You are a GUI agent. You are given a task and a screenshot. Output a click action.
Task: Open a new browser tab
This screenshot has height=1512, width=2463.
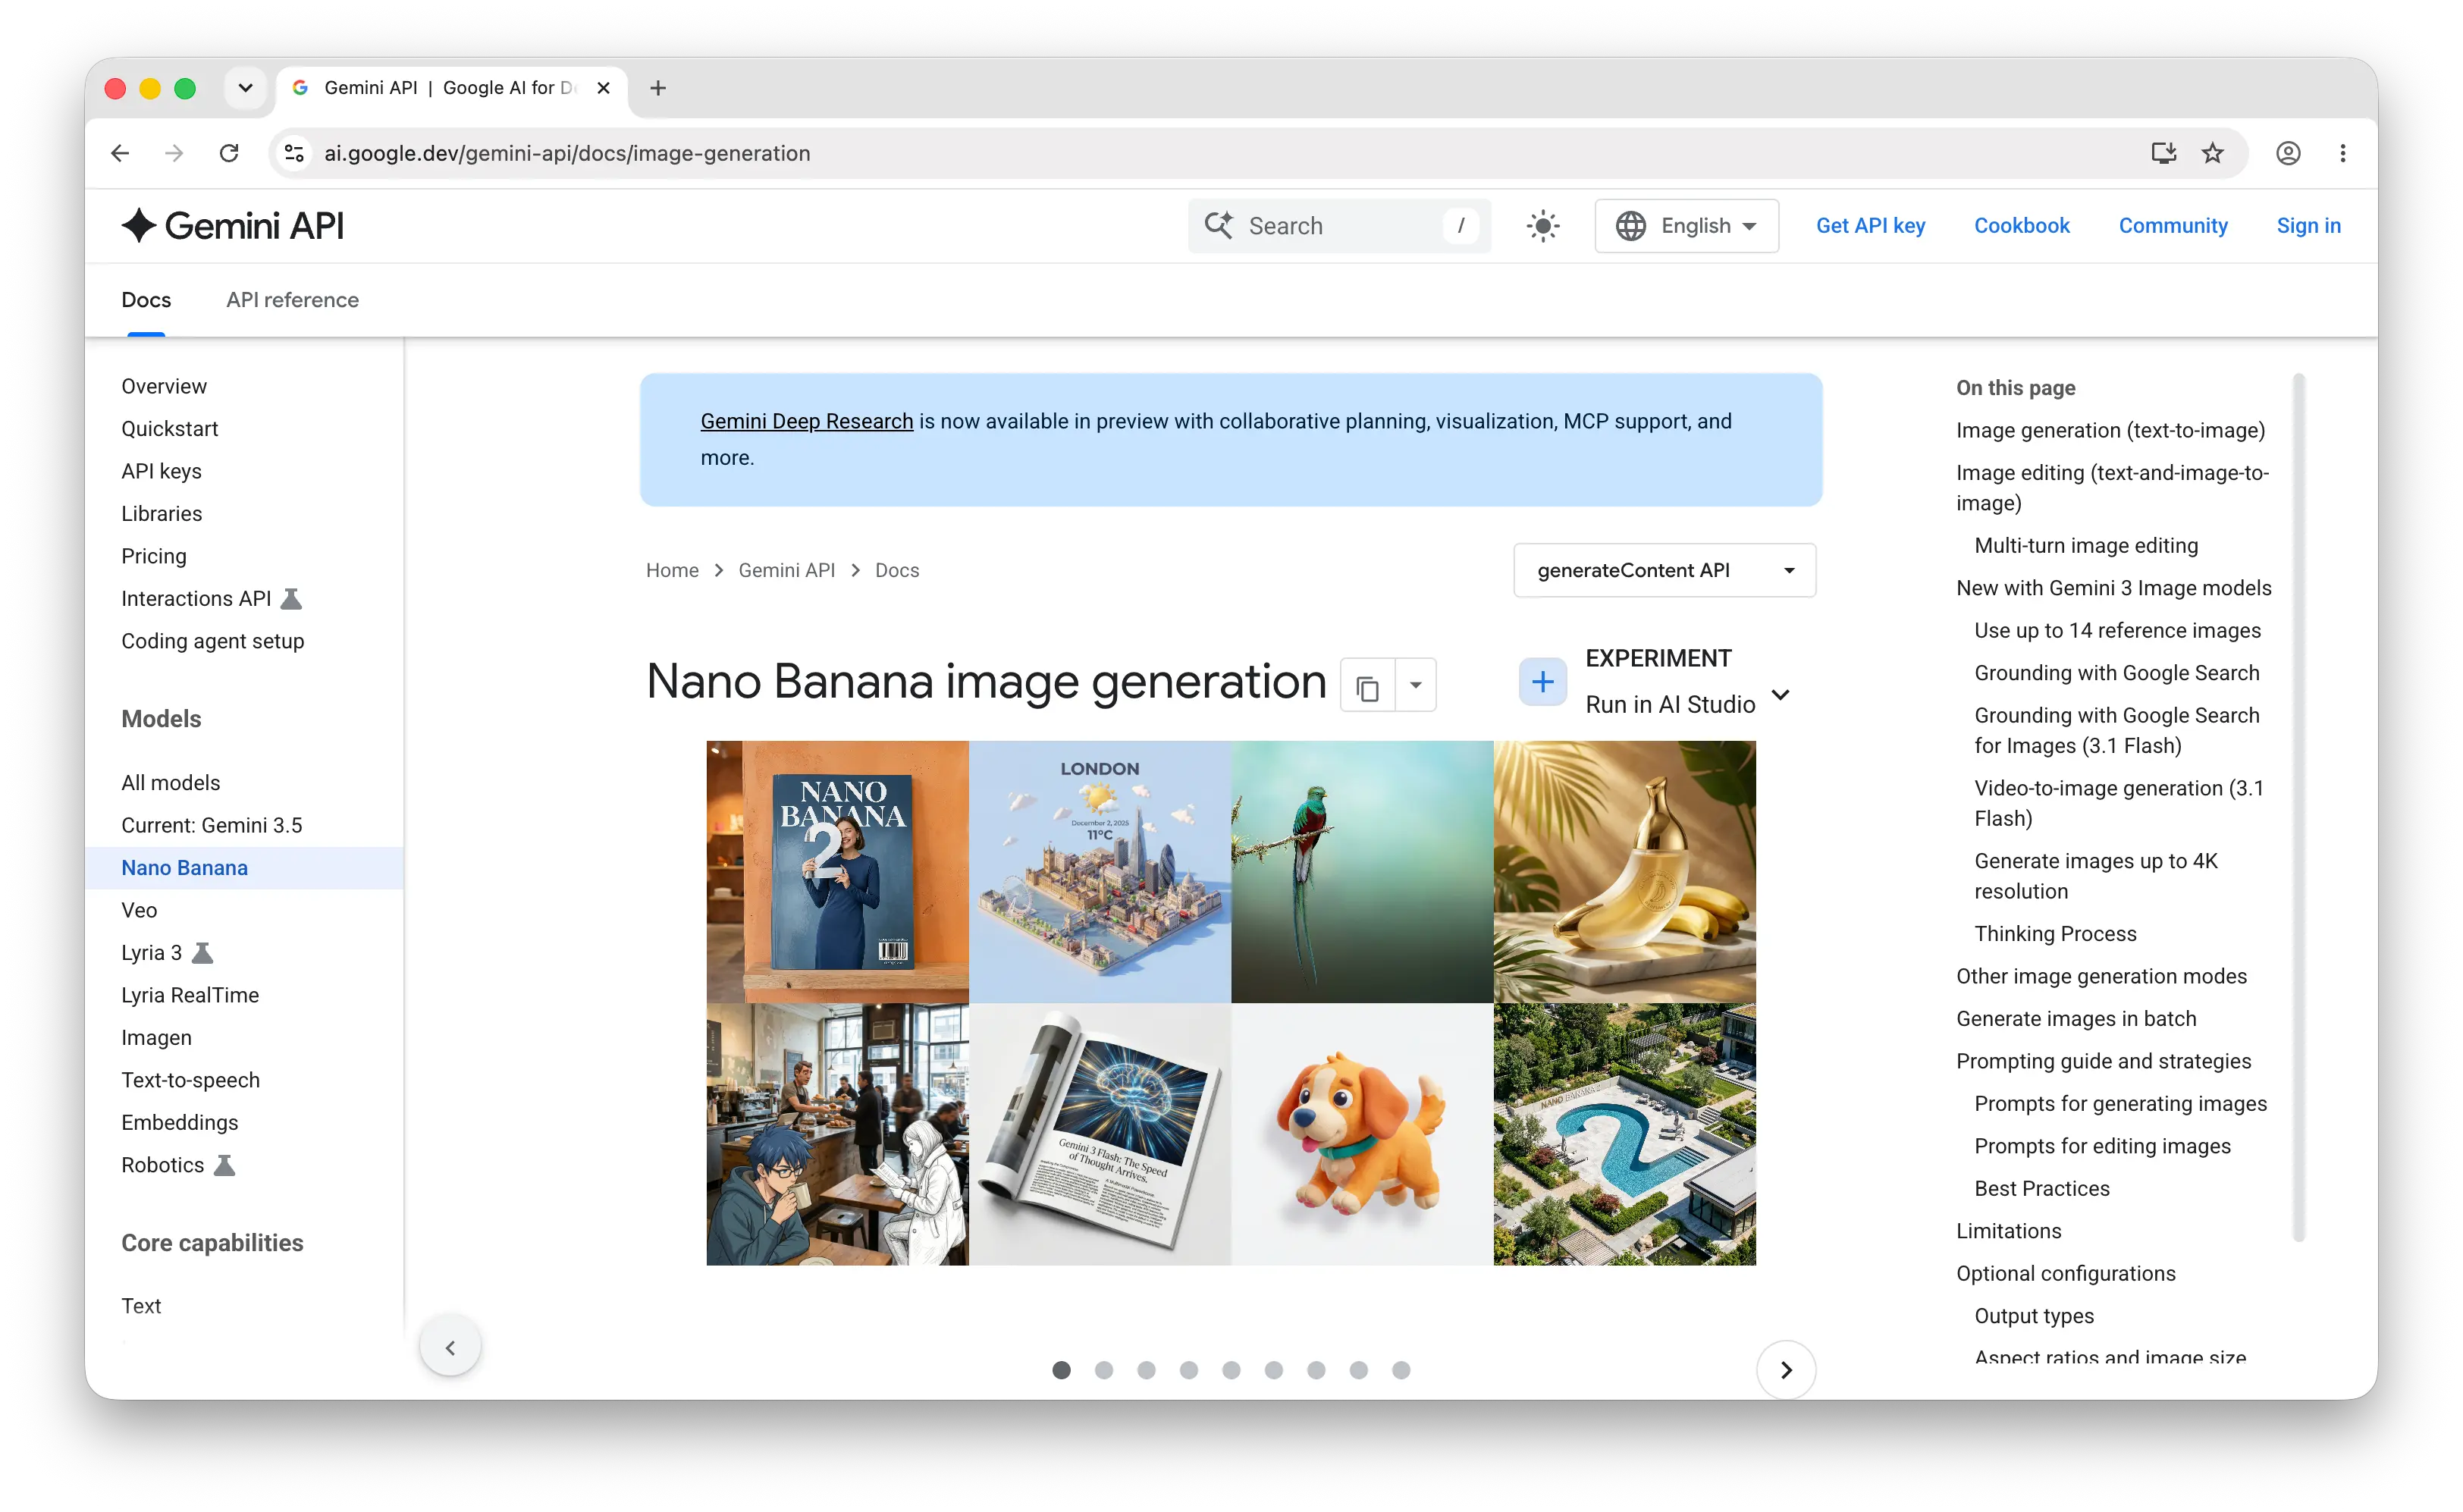tap(658, 88)
